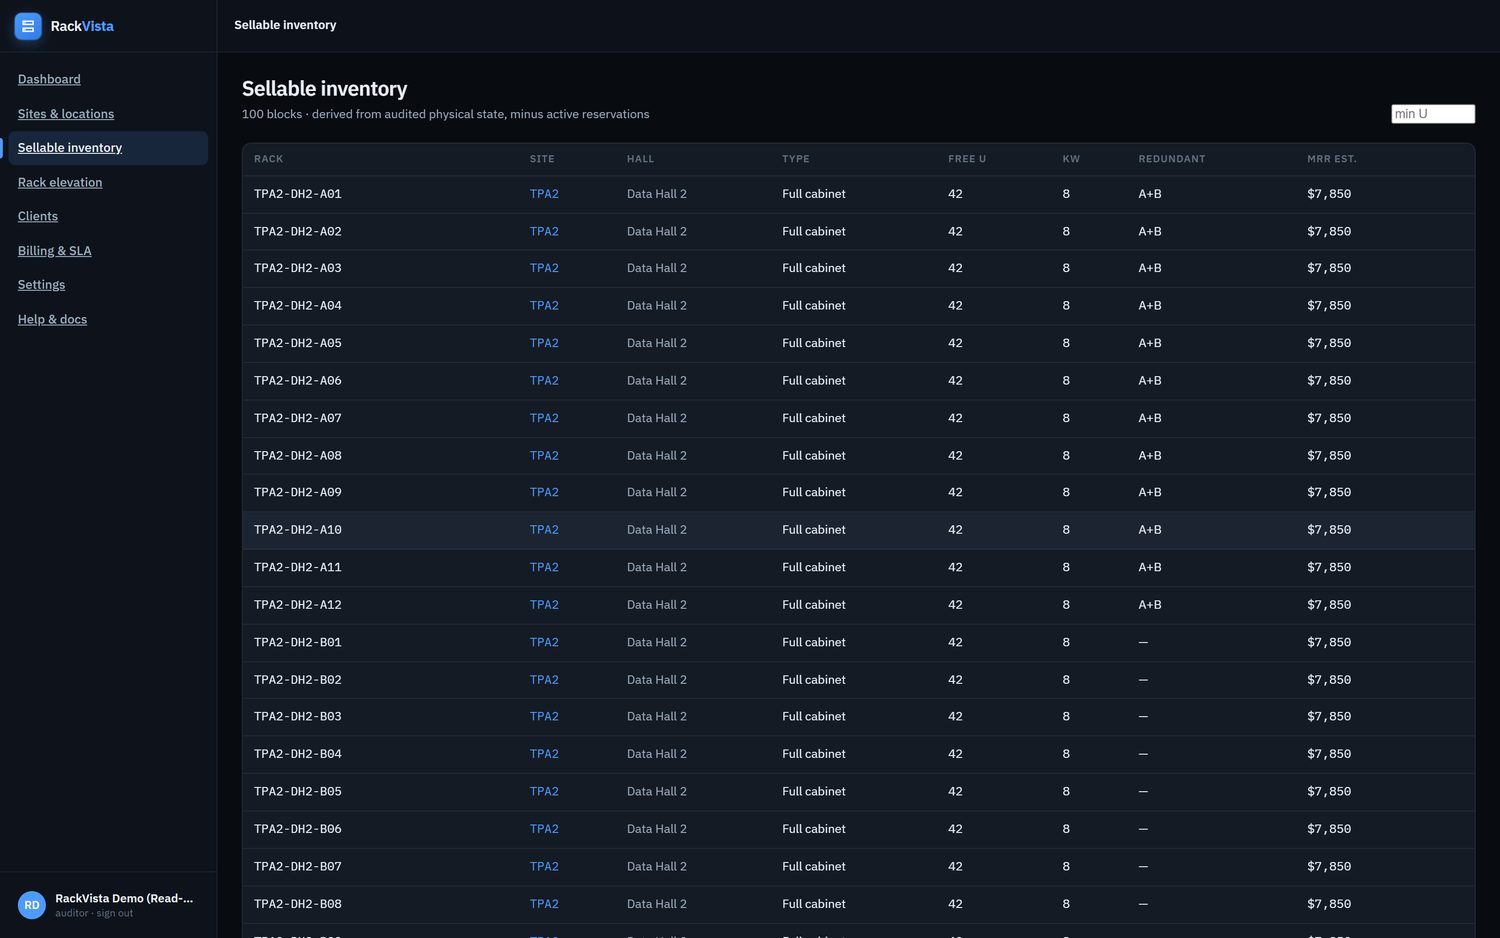The width and height of the screenshot is (1500, 938).
Task: Sort by the KW column header
Action: [1071, 159]
